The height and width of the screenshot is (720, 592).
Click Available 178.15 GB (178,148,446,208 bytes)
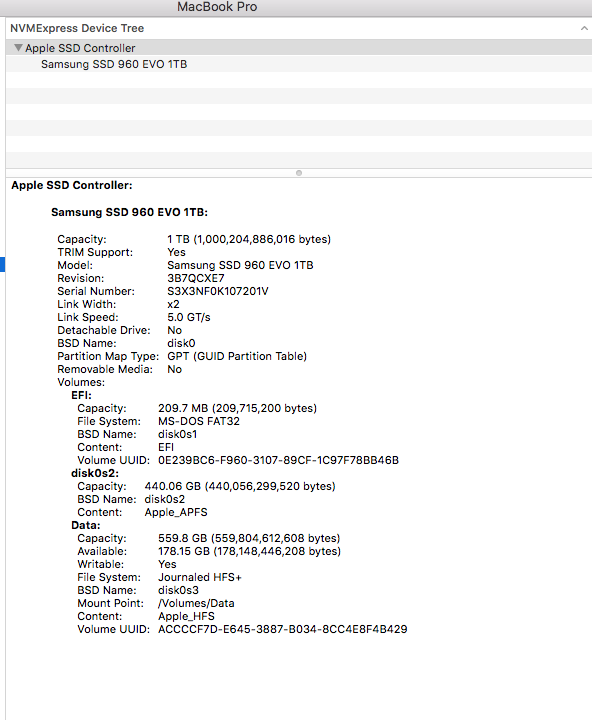click(x=249, y=551)
